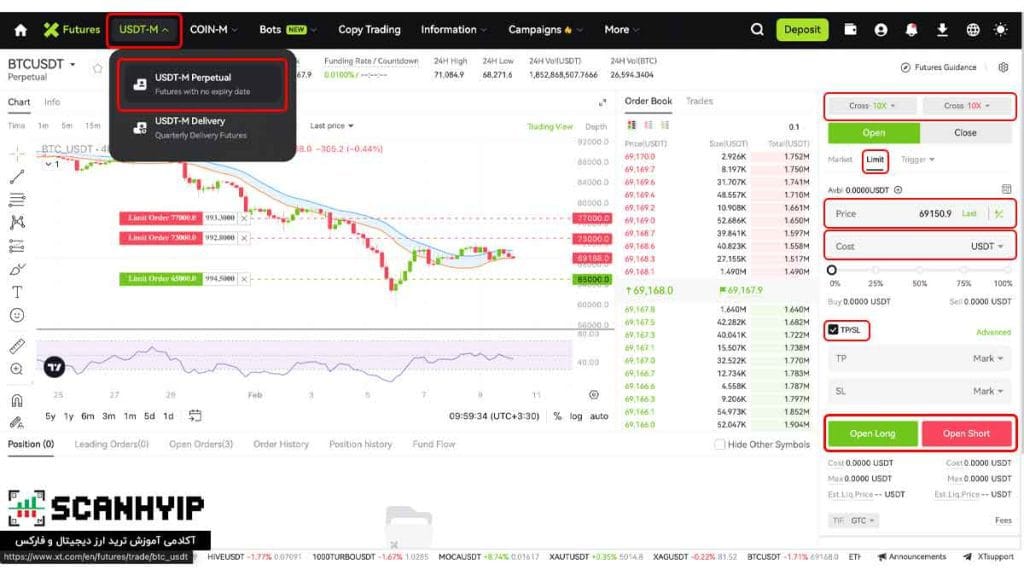
Task: Choose USDT-M Delivery menu entry
Action: (x=202, y=128)
